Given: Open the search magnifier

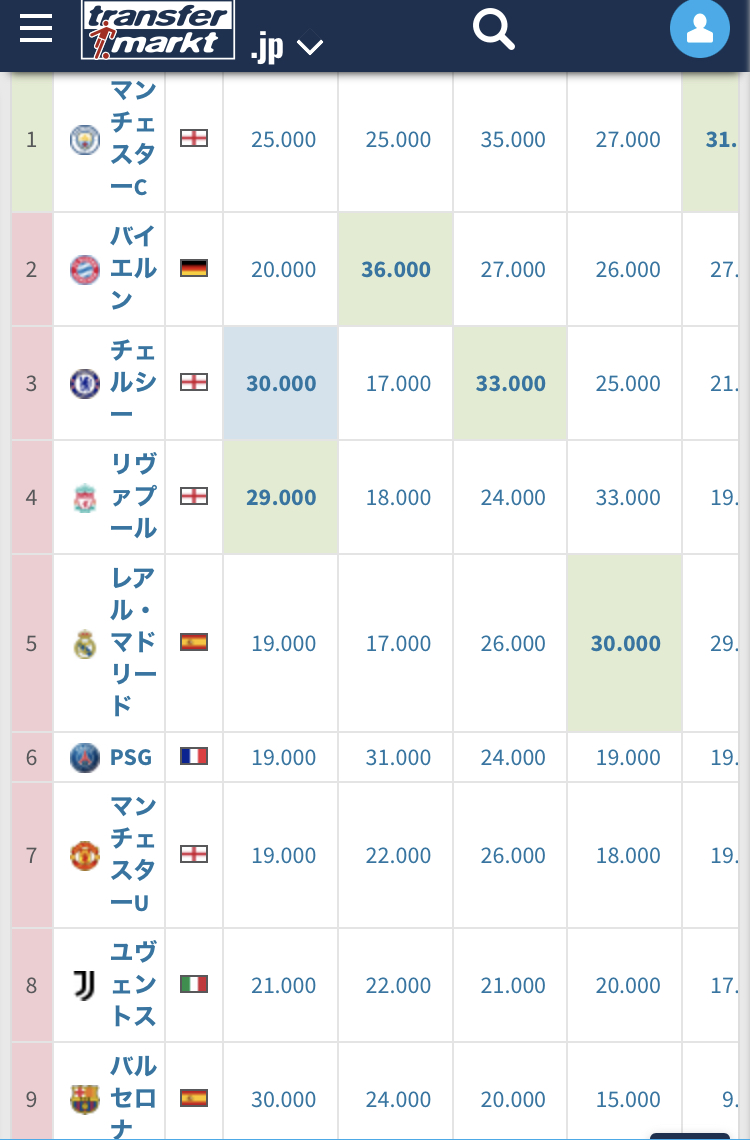Looking at the screenshot, I should 493,29.
